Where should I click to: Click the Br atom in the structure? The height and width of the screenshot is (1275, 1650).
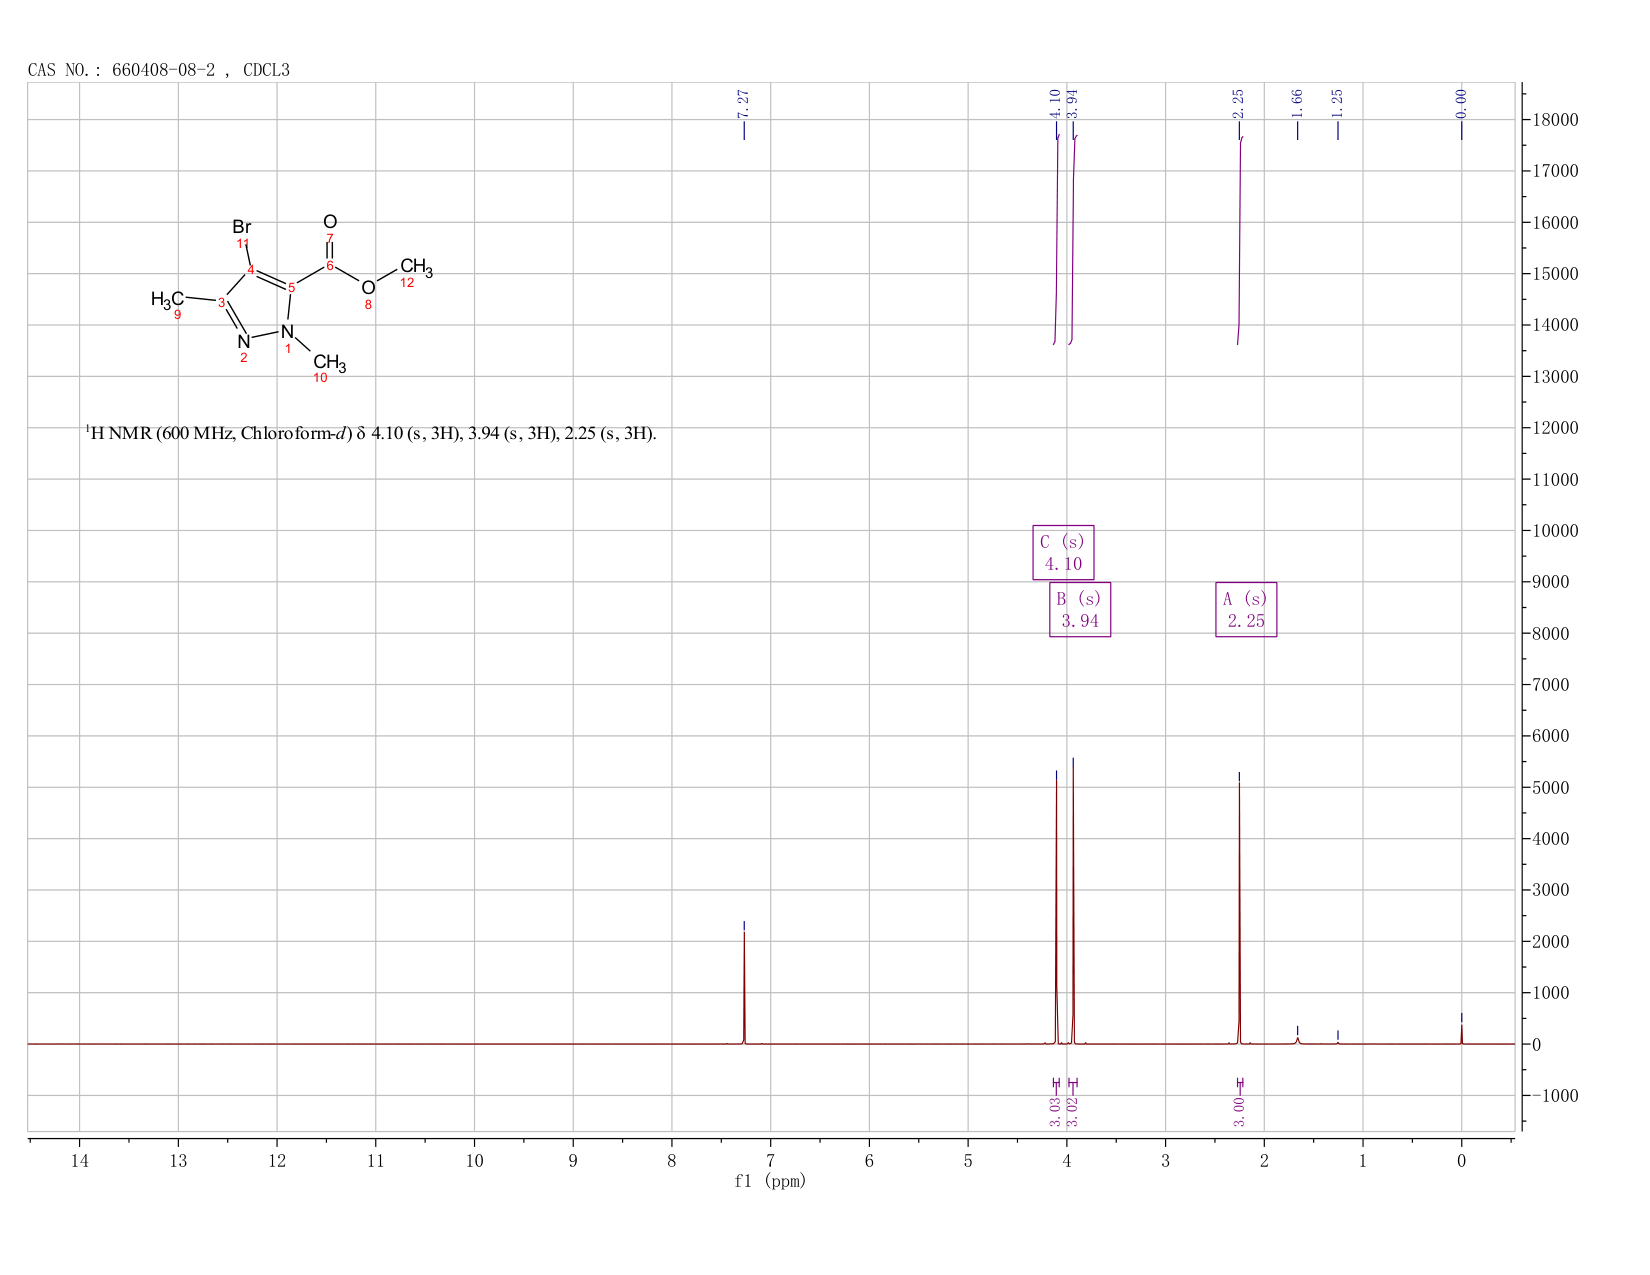pyautogui.click(x=242, y=227)
